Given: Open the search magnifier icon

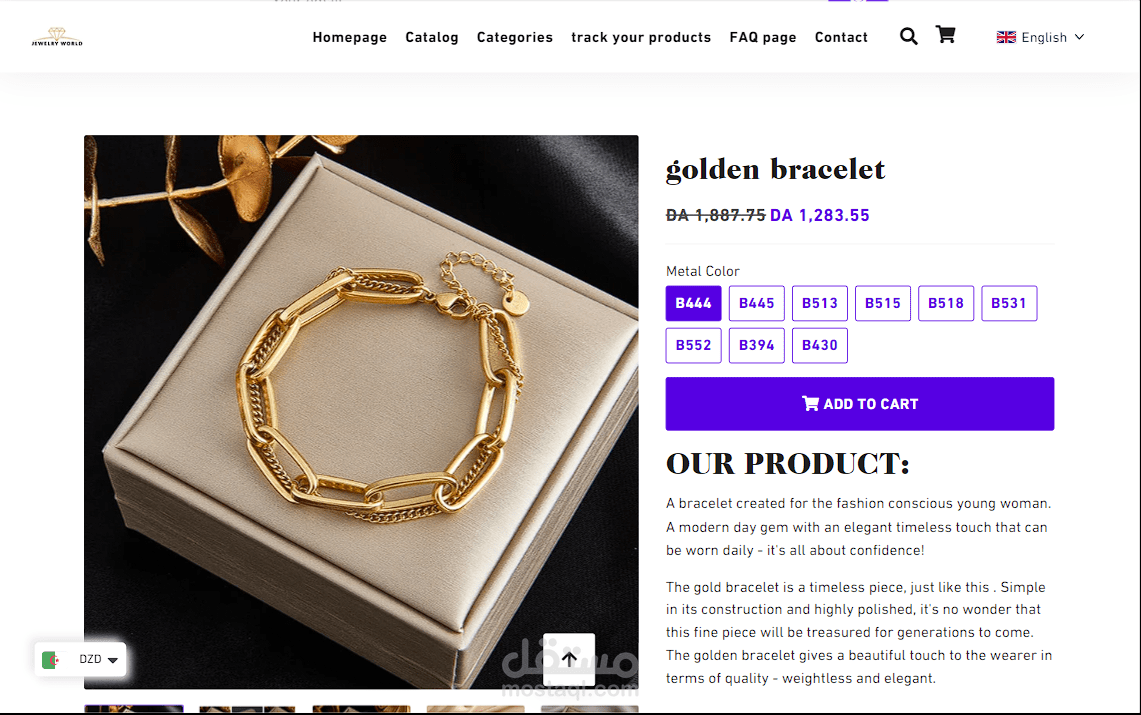Looking at the screenshot, I should click(908, 36).
